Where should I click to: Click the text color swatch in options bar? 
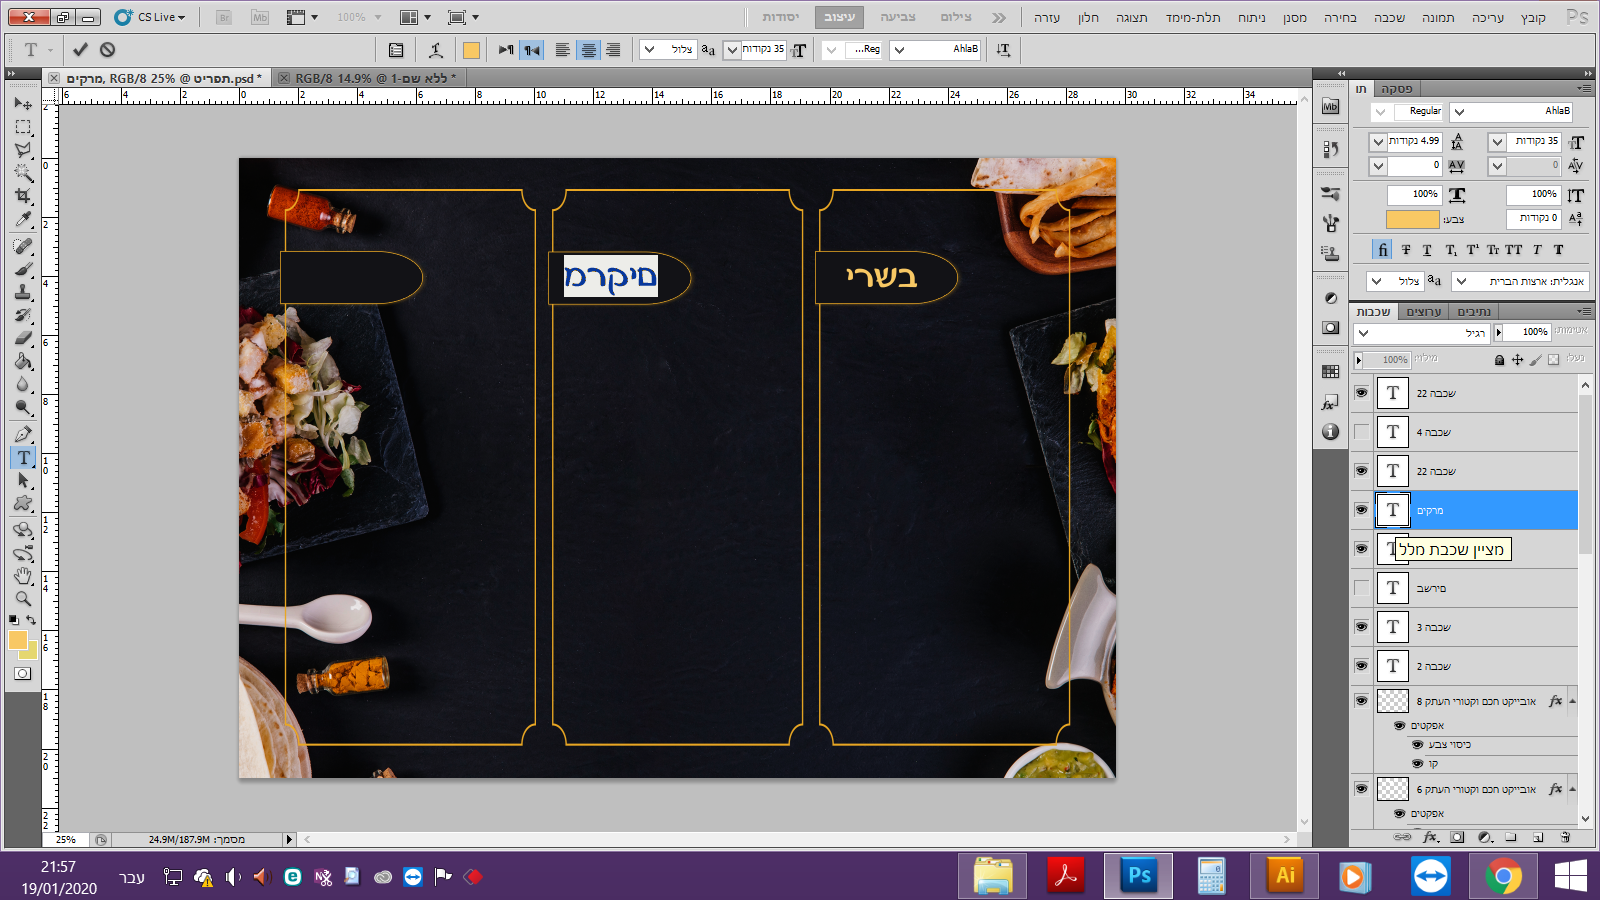pos(471,50)
